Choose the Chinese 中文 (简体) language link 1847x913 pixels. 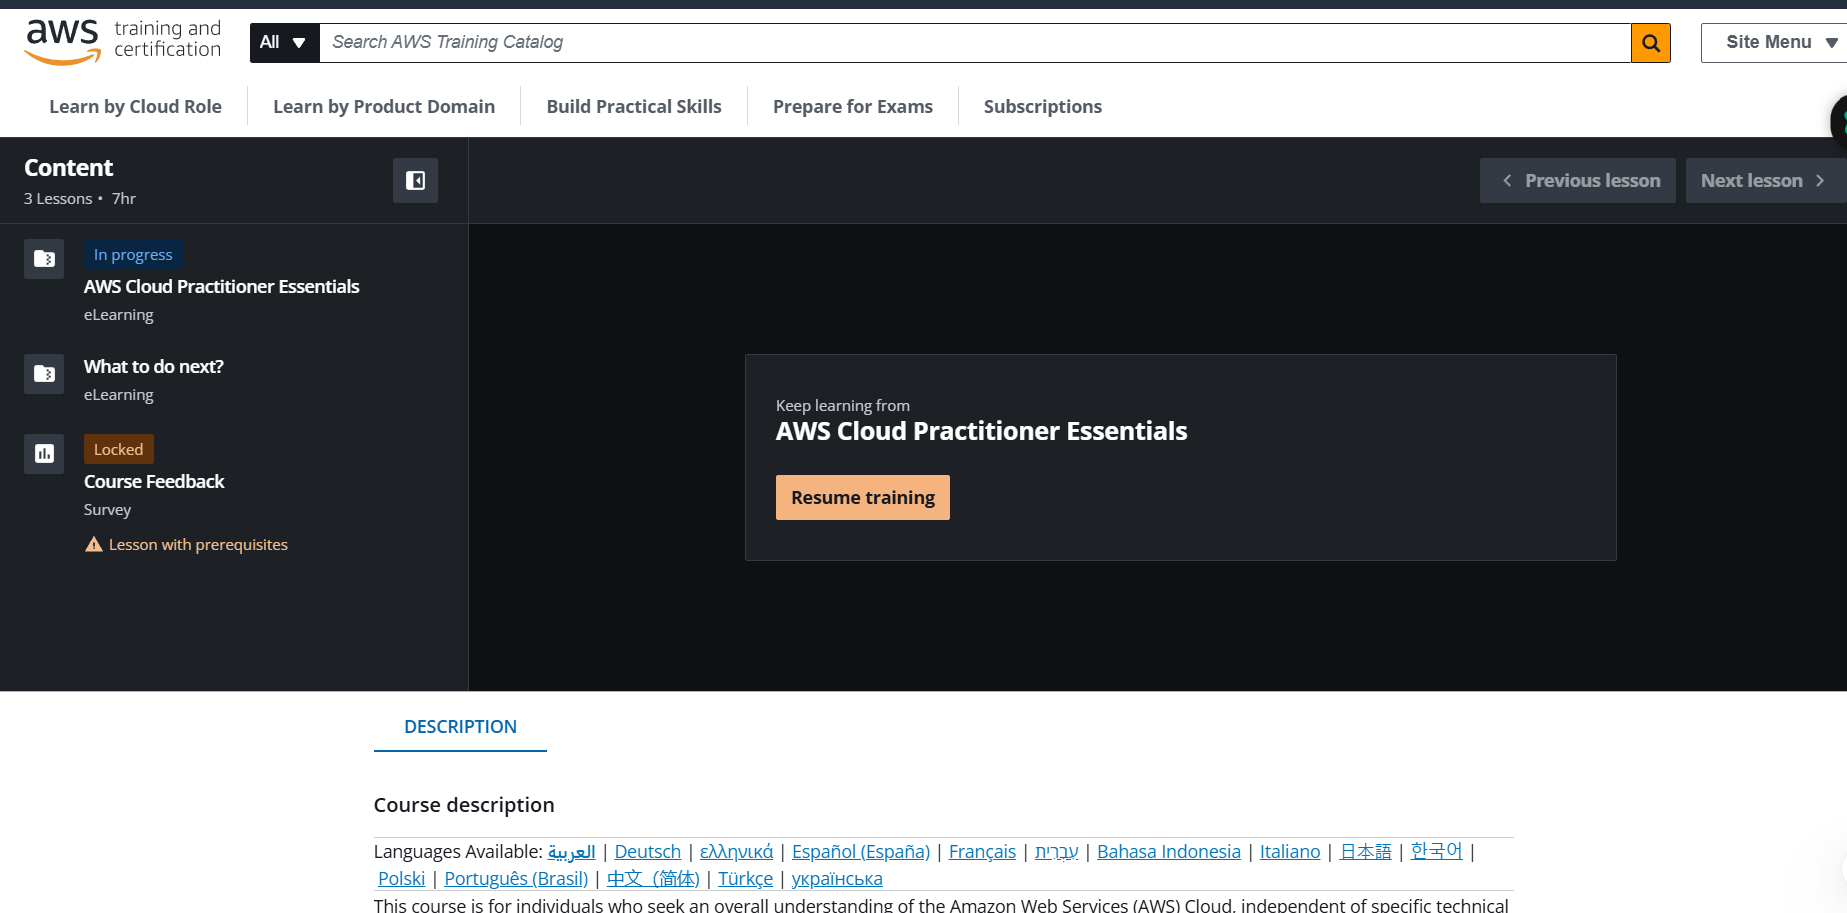tap(653, 878)
